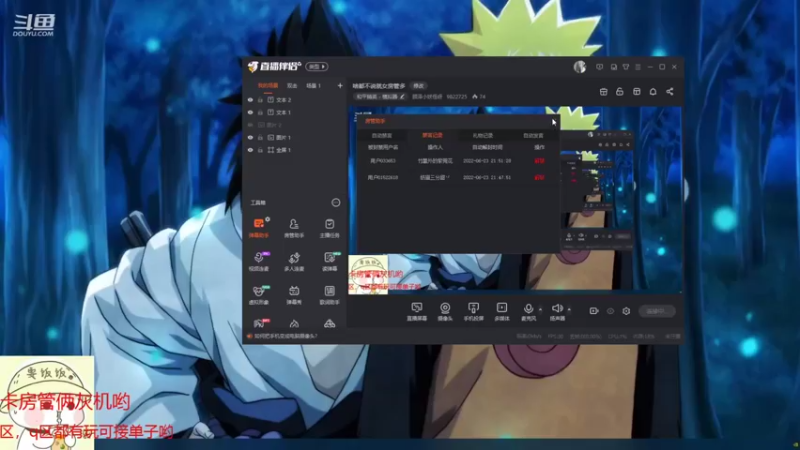Open the 礼物记录 gift records tab
The height and width of the screenshot is (450, 800).
pyautogui.click(x=482, y=136)
